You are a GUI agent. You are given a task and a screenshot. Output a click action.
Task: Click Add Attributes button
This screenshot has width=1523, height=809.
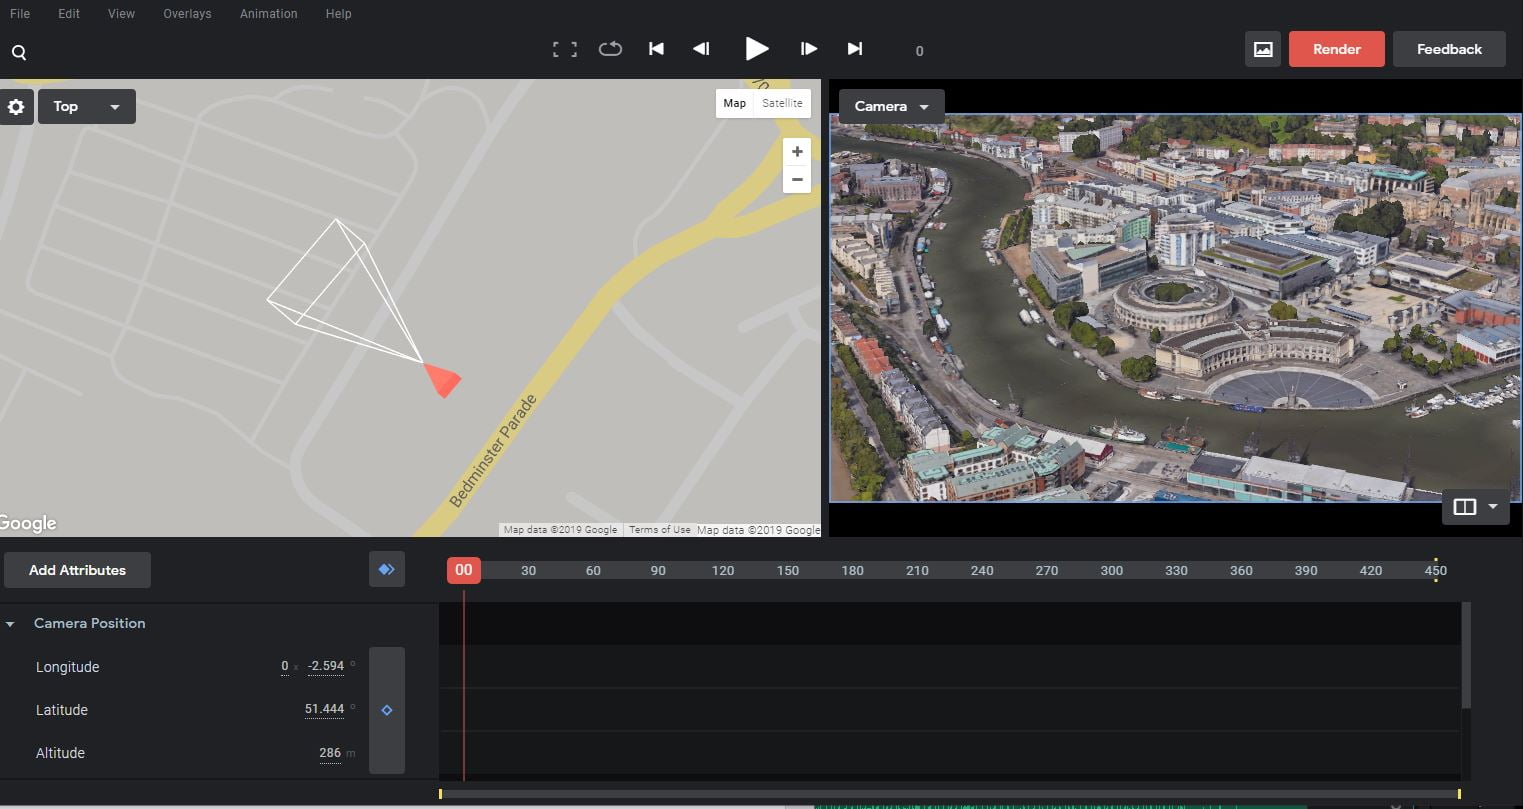pos(77,570)
